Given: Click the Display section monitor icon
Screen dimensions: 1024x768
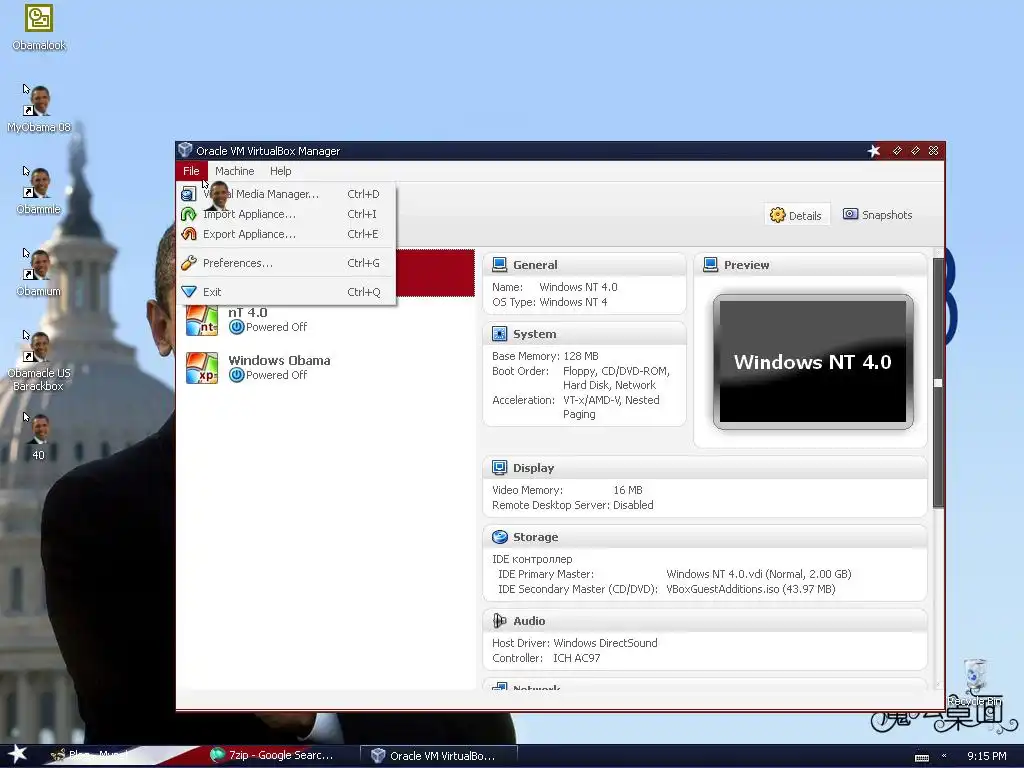Looking at the screenshot, I should 500,468.
